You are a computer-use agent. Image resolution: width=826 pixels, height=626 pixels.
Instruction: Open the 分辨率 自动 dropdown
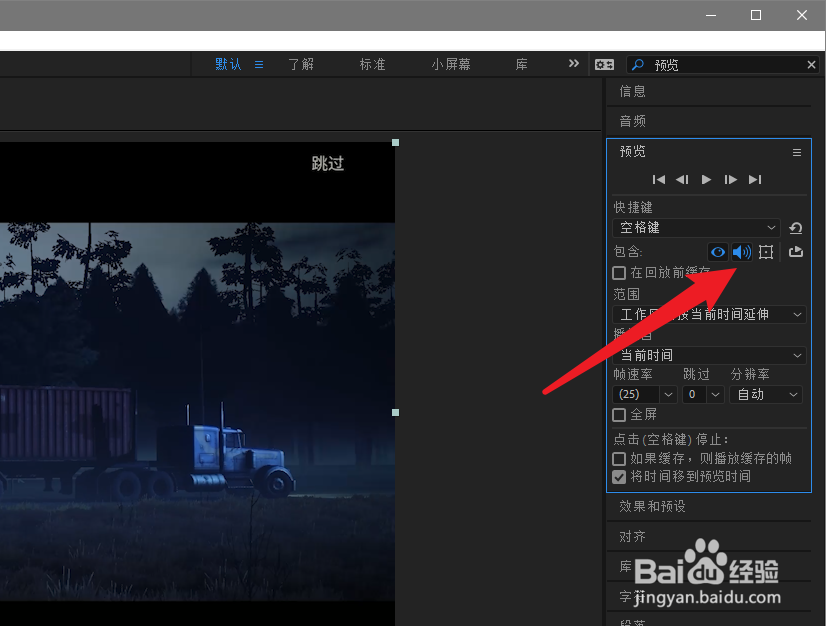tap(766, 394)
